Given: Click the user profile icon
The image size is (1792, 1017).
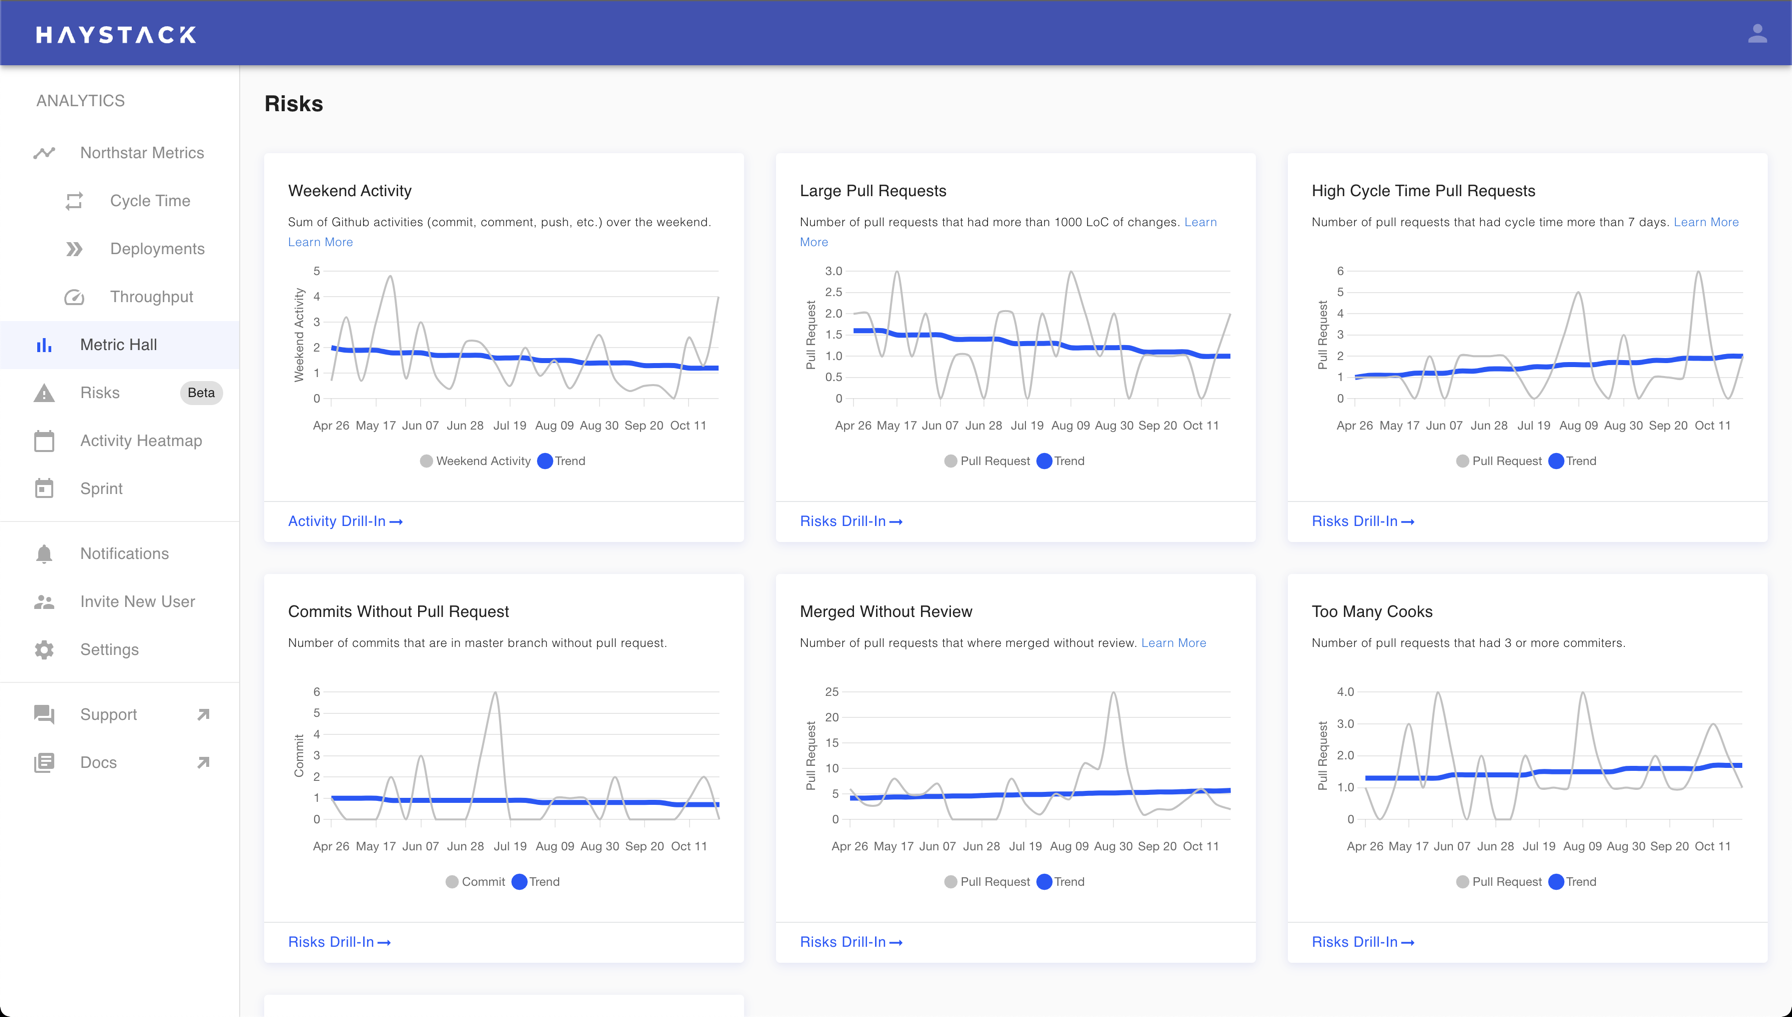Looking at the screenshot, I should (1757, 34).
